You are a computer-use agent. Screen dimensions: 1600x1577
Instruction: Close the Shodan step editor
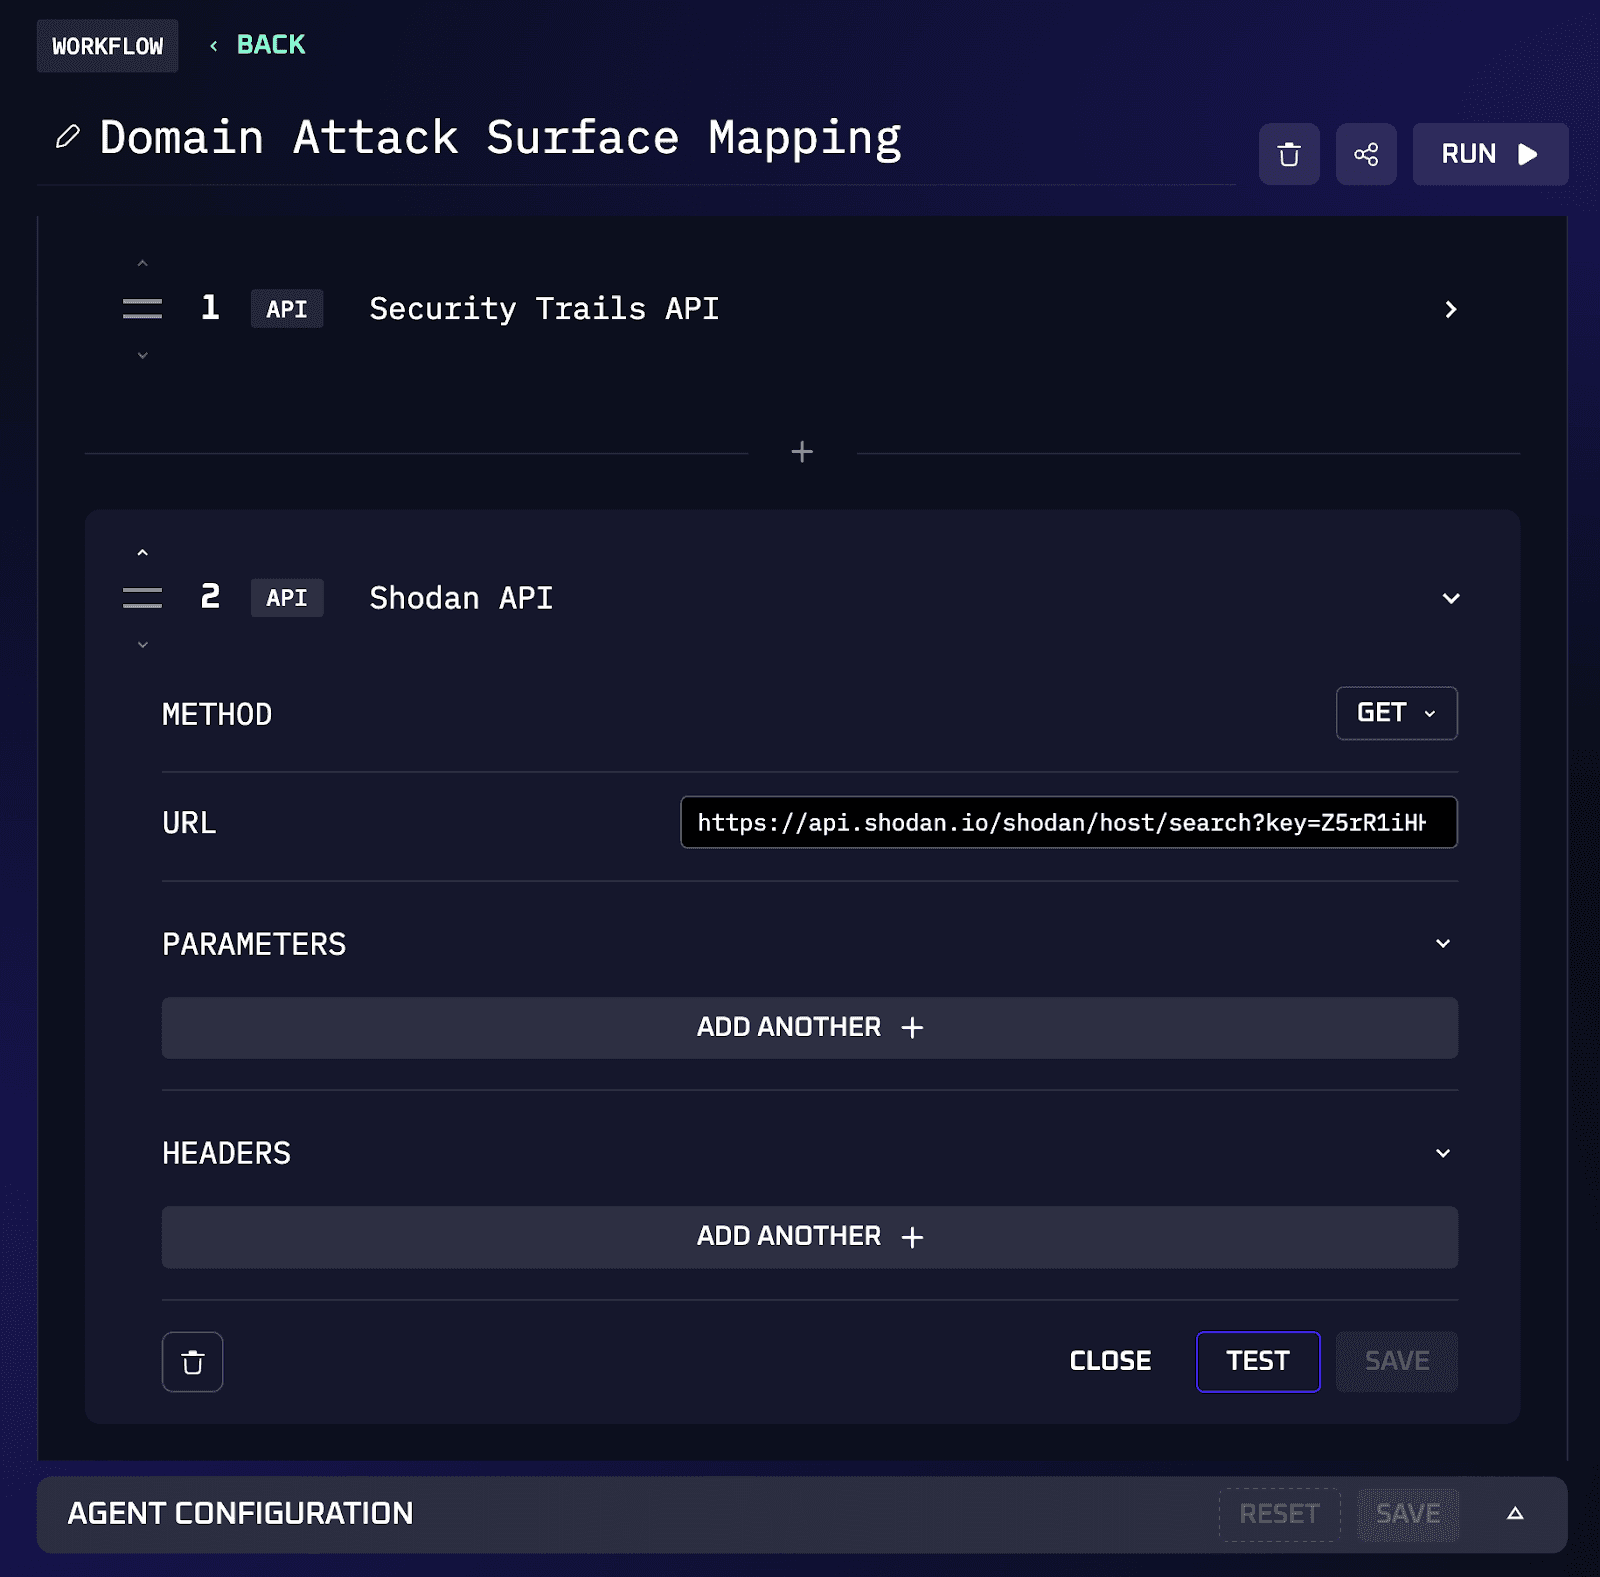1110,1361
